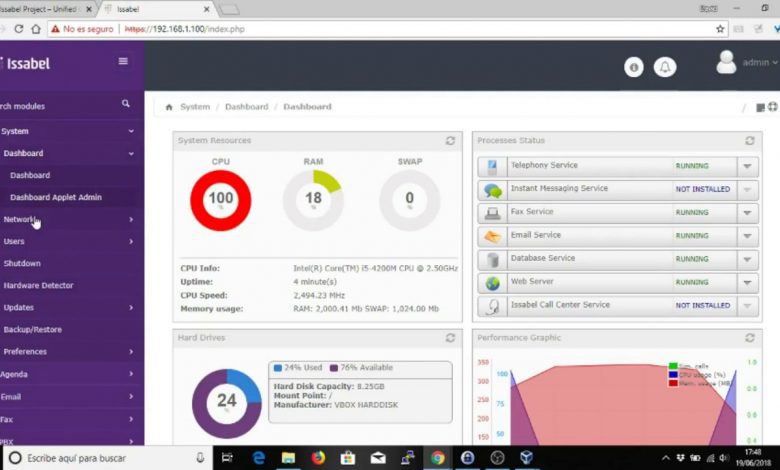Click the No es seguro security warning
This screenshot has height=470, width=780.
tap(82, 29)
